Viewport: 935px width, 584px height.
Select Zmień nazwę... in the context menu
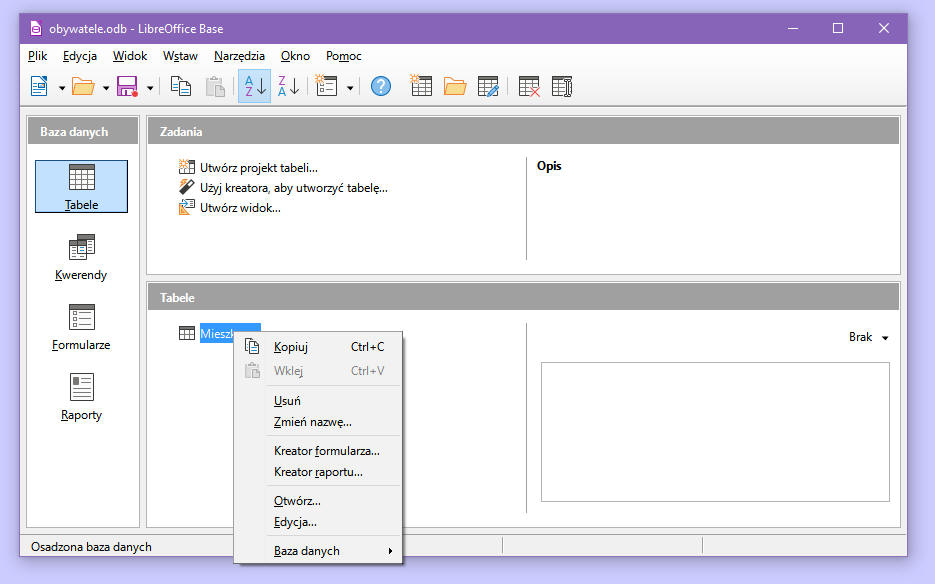click(312, 422)
